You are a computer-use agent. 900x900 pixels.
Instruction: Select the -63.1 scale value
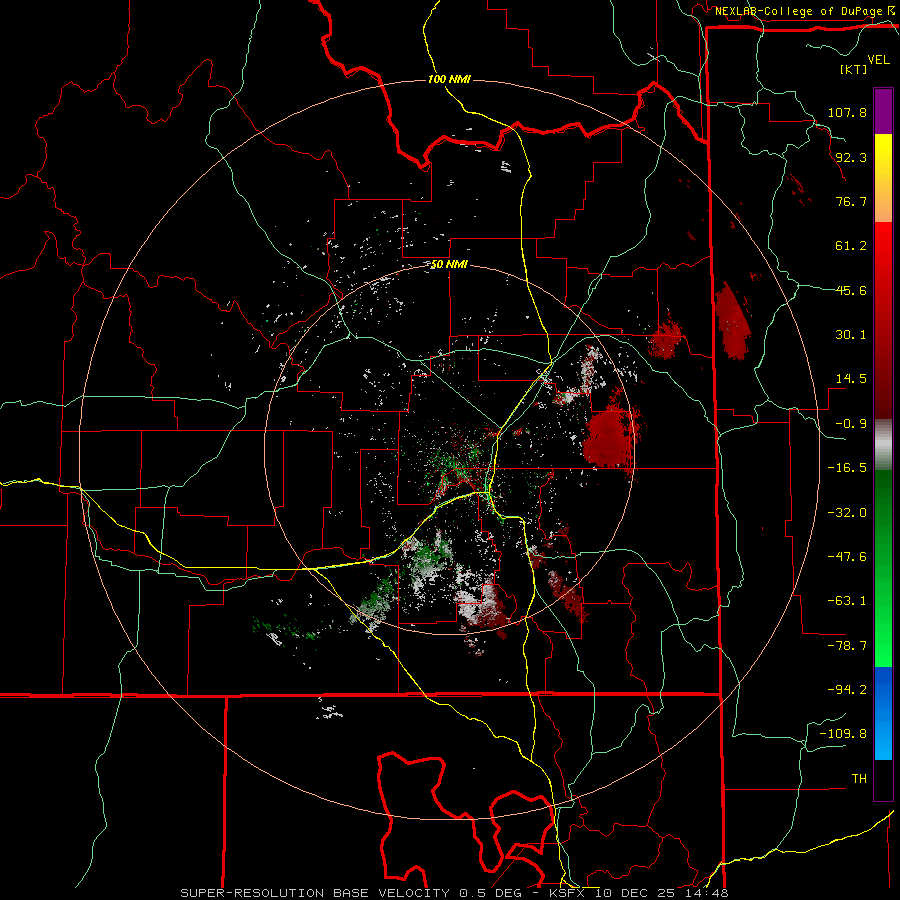coord(847,601)
